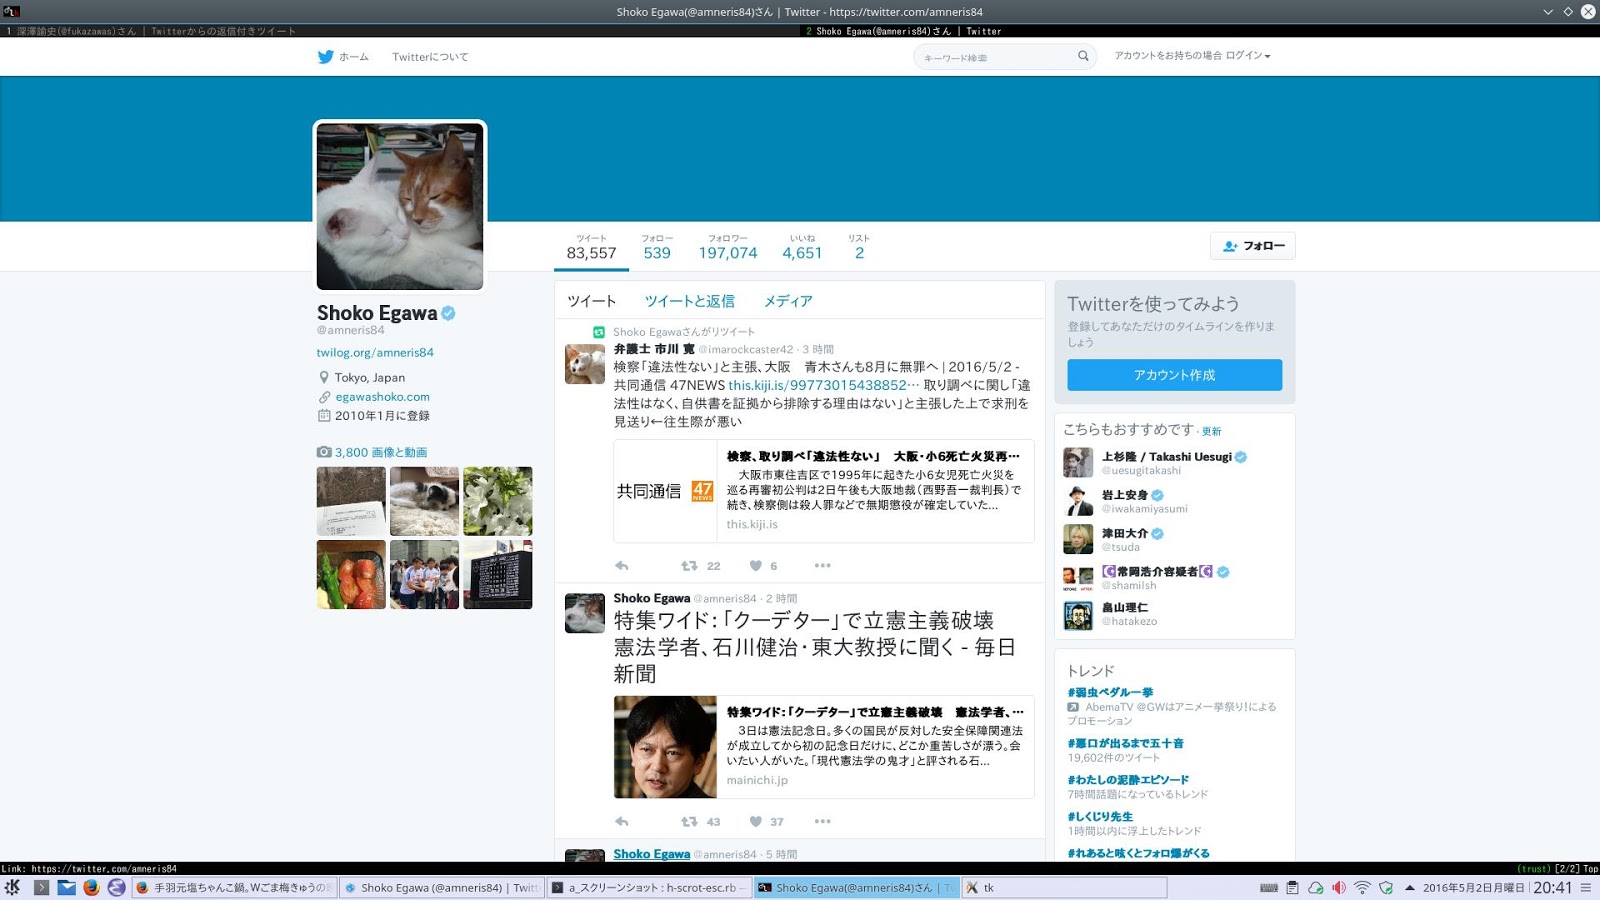
Task: Reply to the 共同通信 47NEWS retweet
Action: point(622,566)
